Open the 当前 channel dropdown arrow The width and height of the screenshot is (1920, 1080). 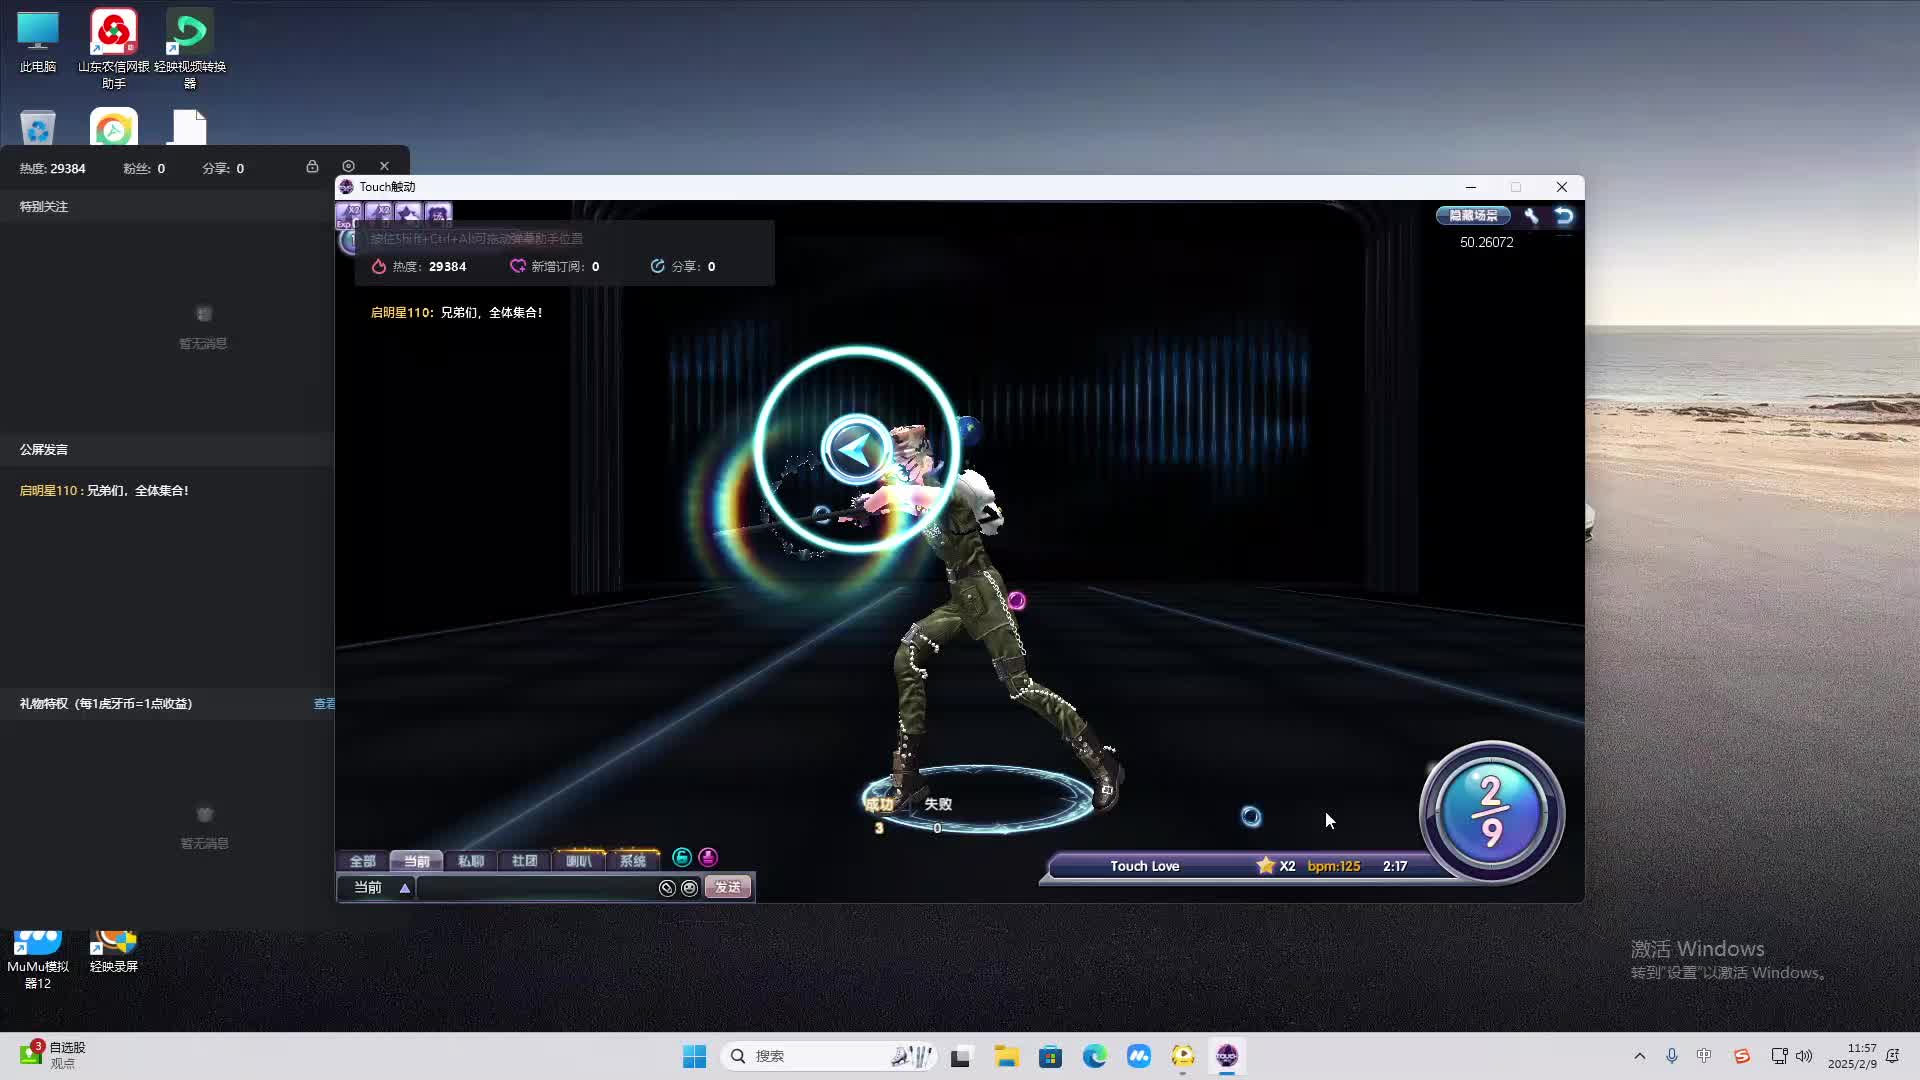coord(405,888)
